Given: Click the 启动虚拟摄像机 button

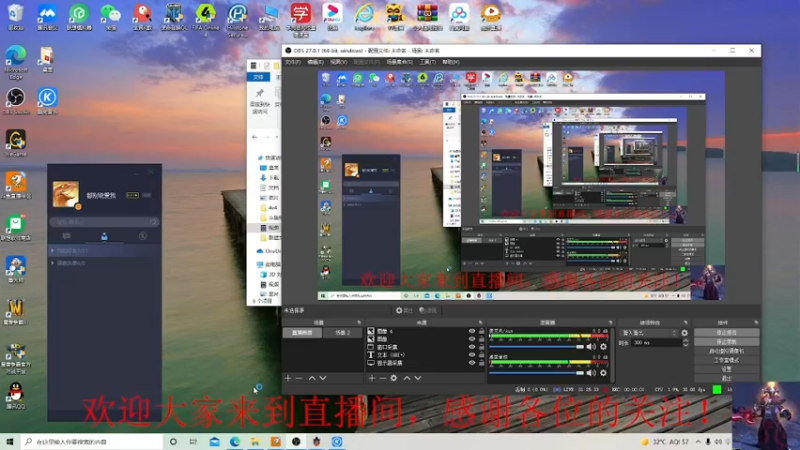Looking at the screenshot, I should (727, 351).
